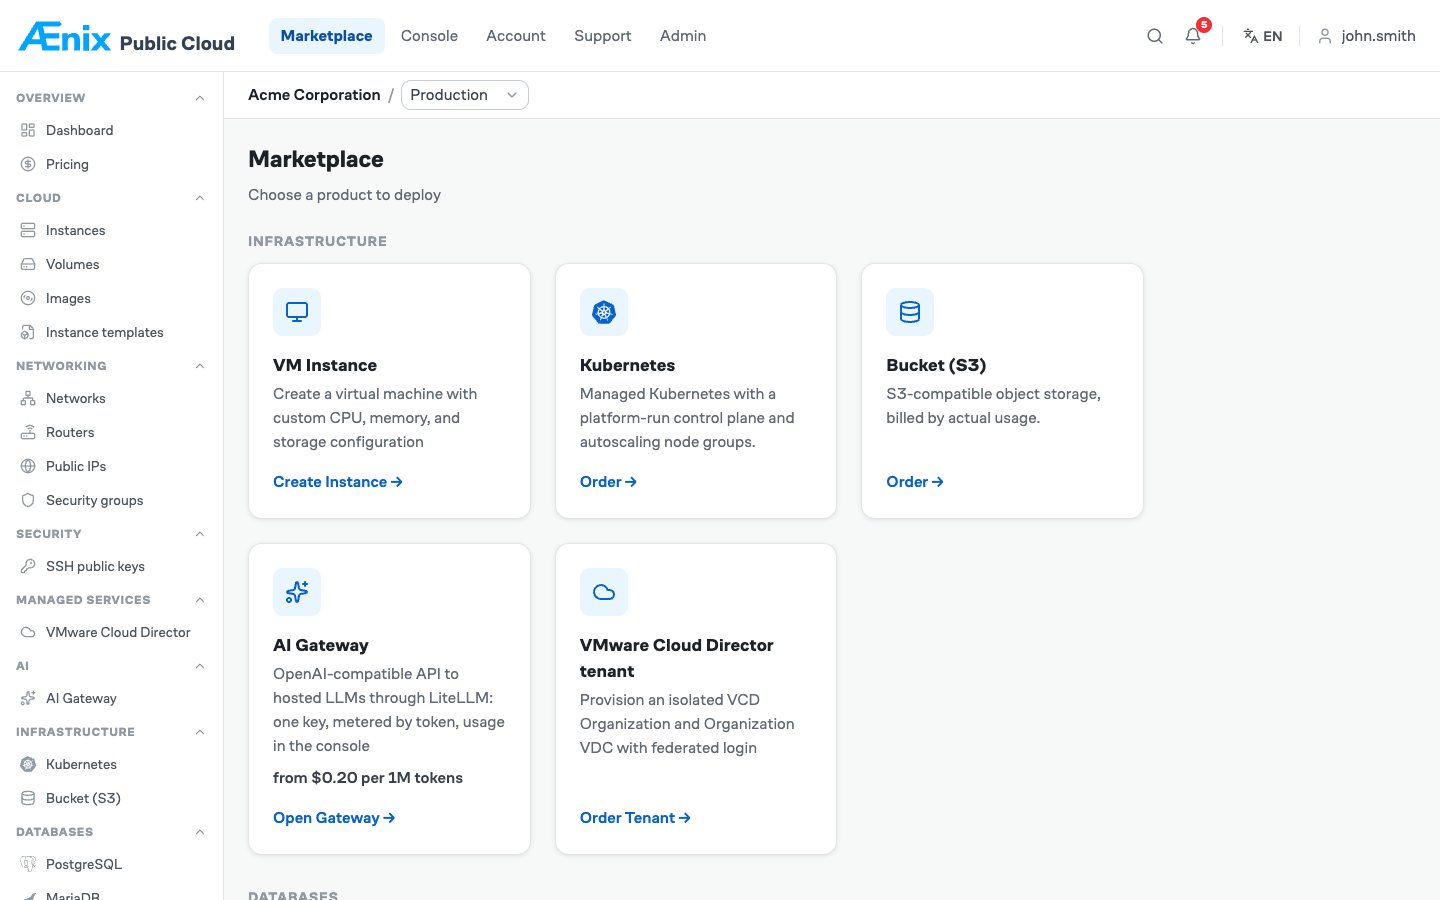Select the Marketplace tab
1440x900 pixels.
coord(327,36)
